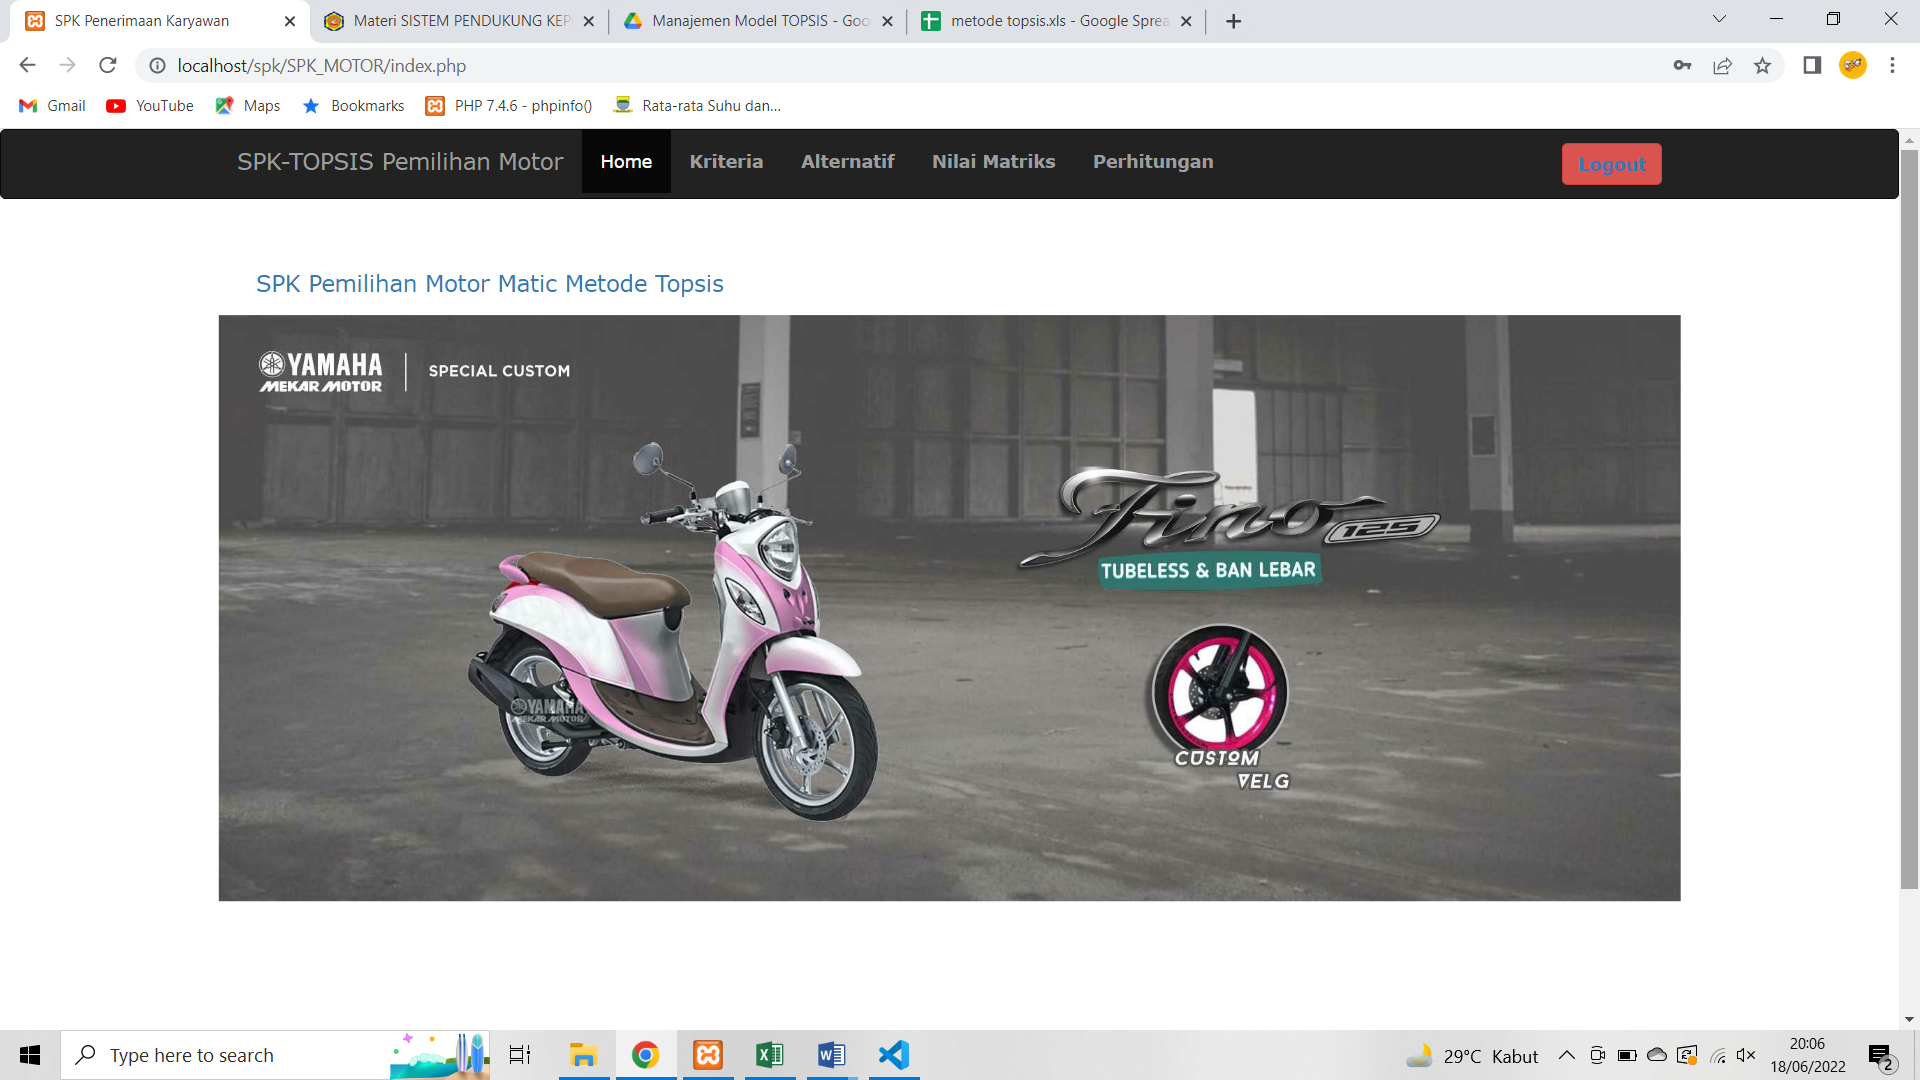
Task: Open Excel from the taskbar
Action: click(769, 1054)
